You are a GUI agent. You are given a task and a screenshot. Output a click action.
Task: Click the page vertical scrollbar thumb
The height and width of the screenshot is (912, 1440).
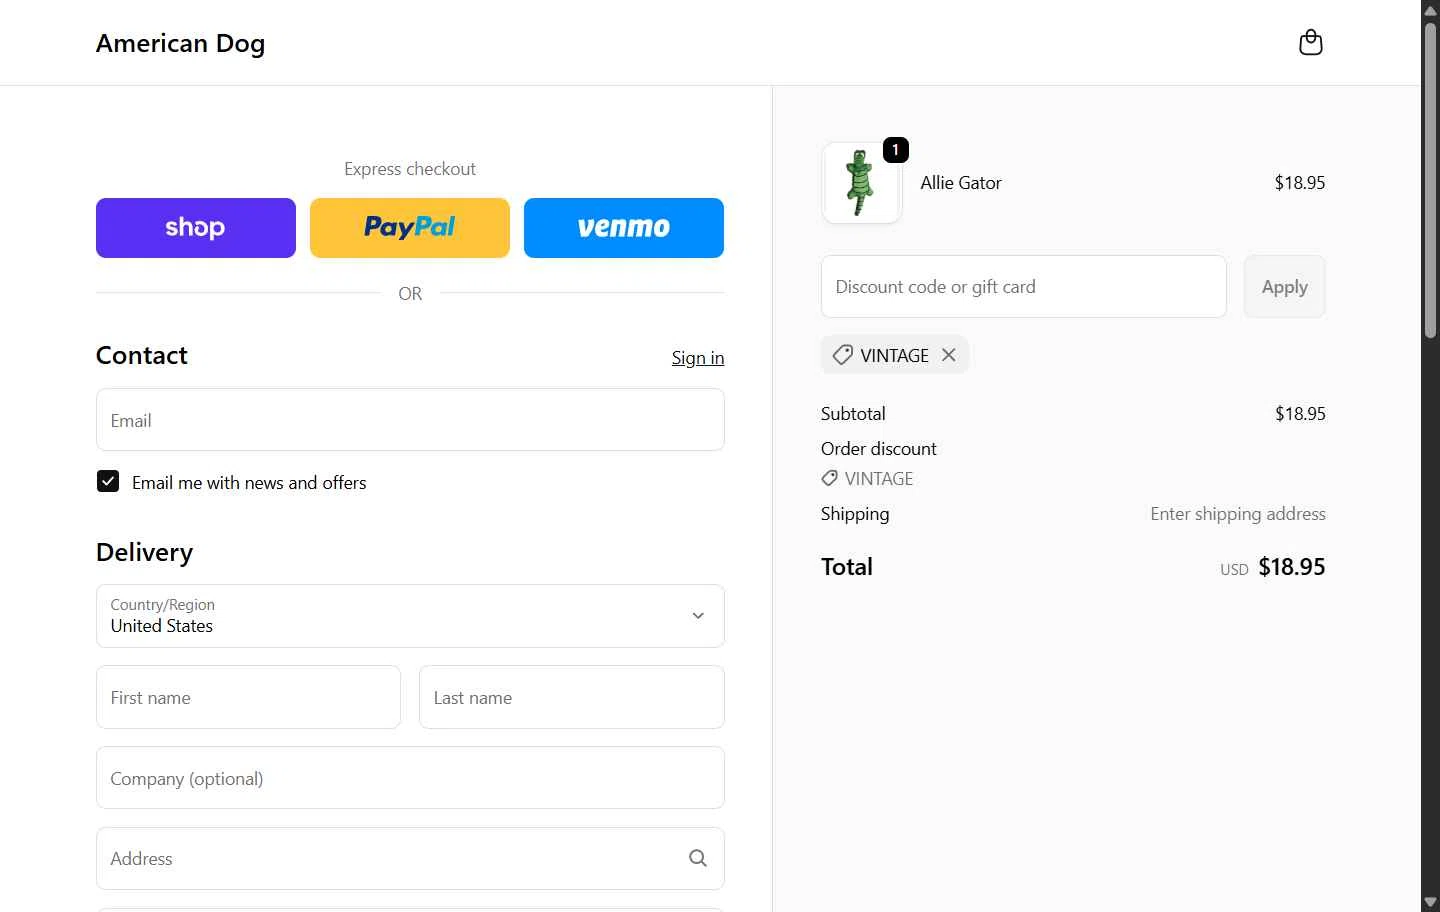(x=1430, y=180)
